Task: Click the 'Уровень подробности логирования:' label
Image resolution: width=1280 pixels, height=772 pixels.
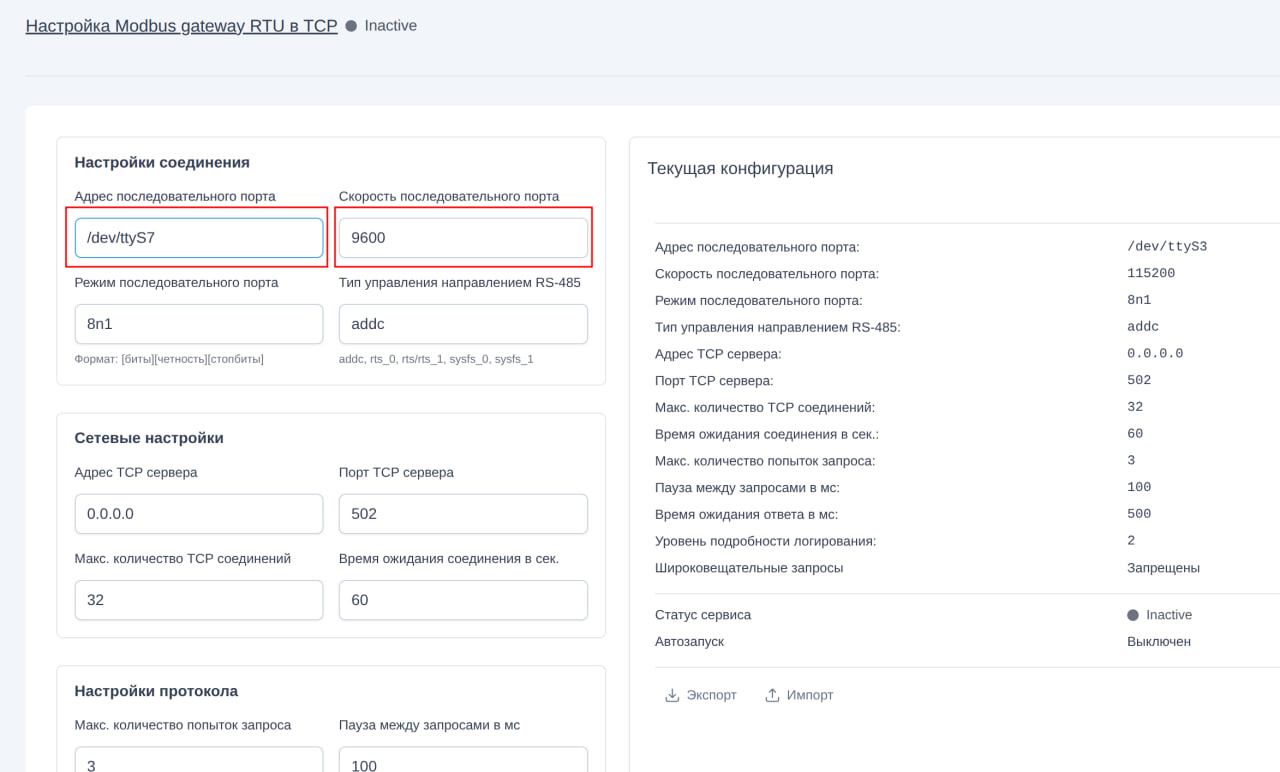Action: [766, 541]
